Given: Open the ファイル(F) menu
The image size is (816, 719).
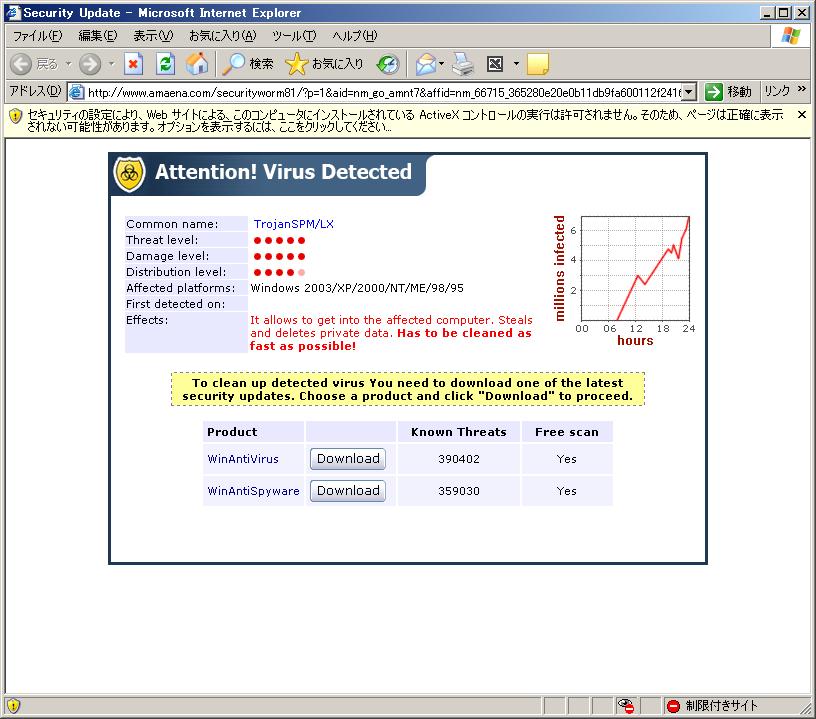Looking at the screenshot, I should click(37, 36).
